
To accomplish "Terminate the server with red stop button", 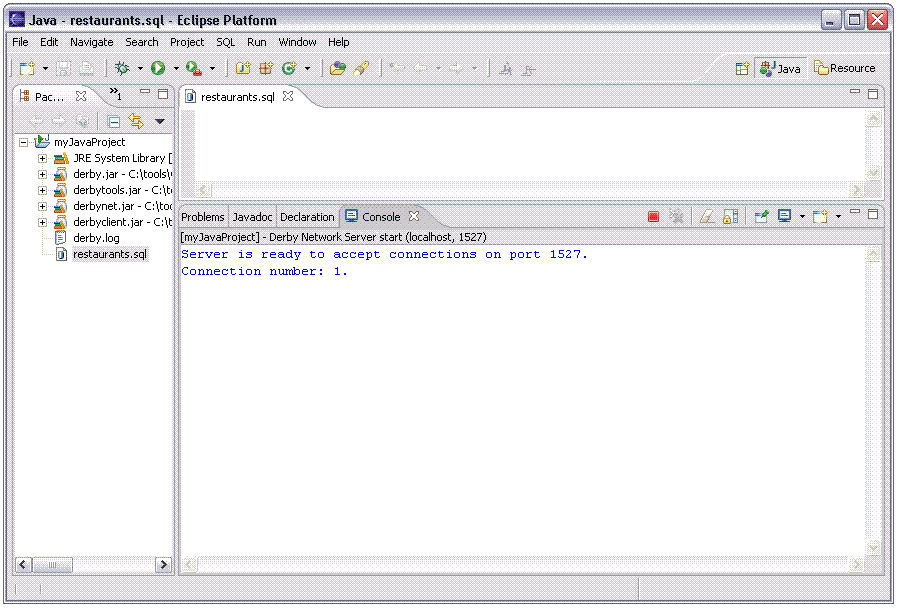I will tap(653, 217).
